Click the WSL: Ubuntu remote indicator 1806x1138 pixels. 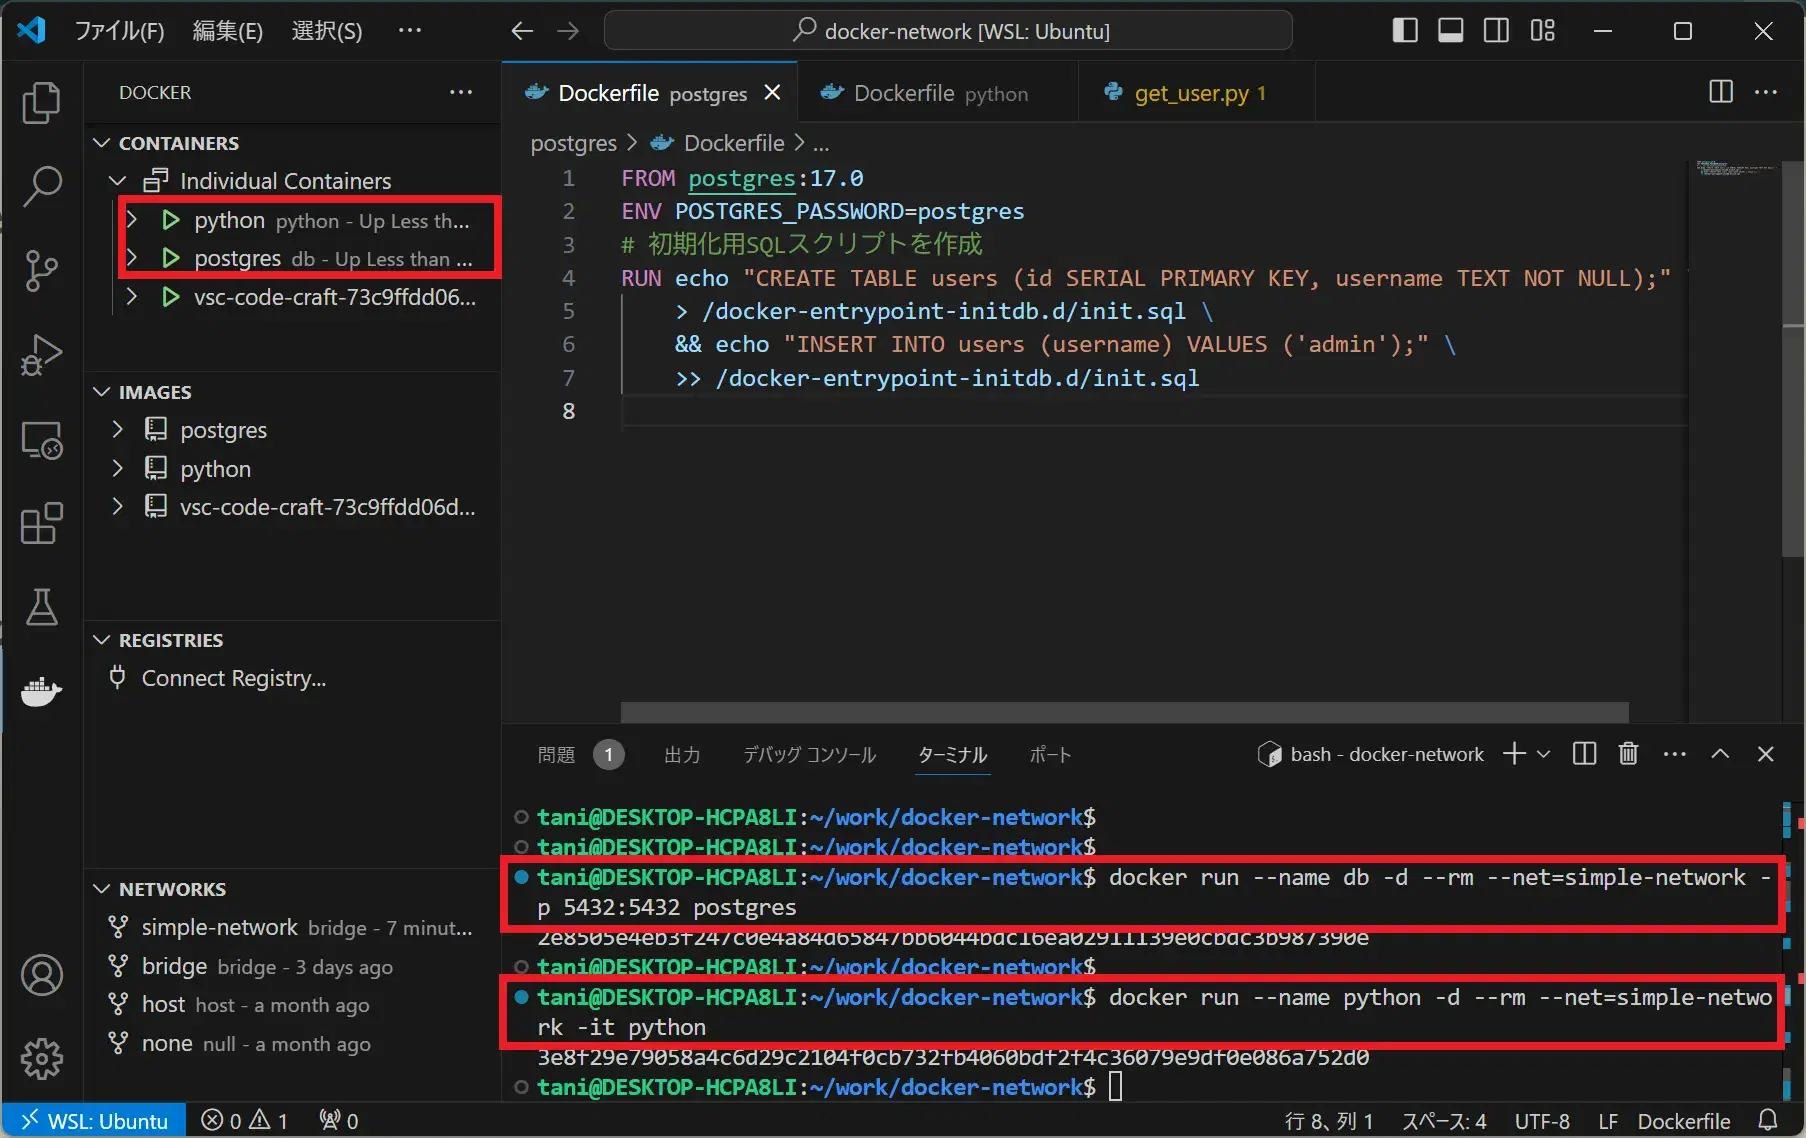pos(94,1121)
